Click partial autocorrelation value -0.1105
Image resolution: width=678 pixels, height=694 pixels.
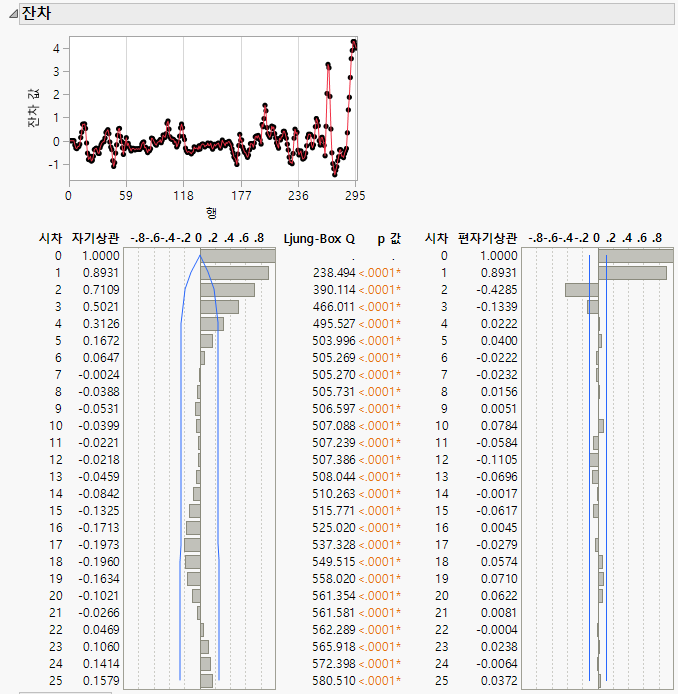coord(497,460)
